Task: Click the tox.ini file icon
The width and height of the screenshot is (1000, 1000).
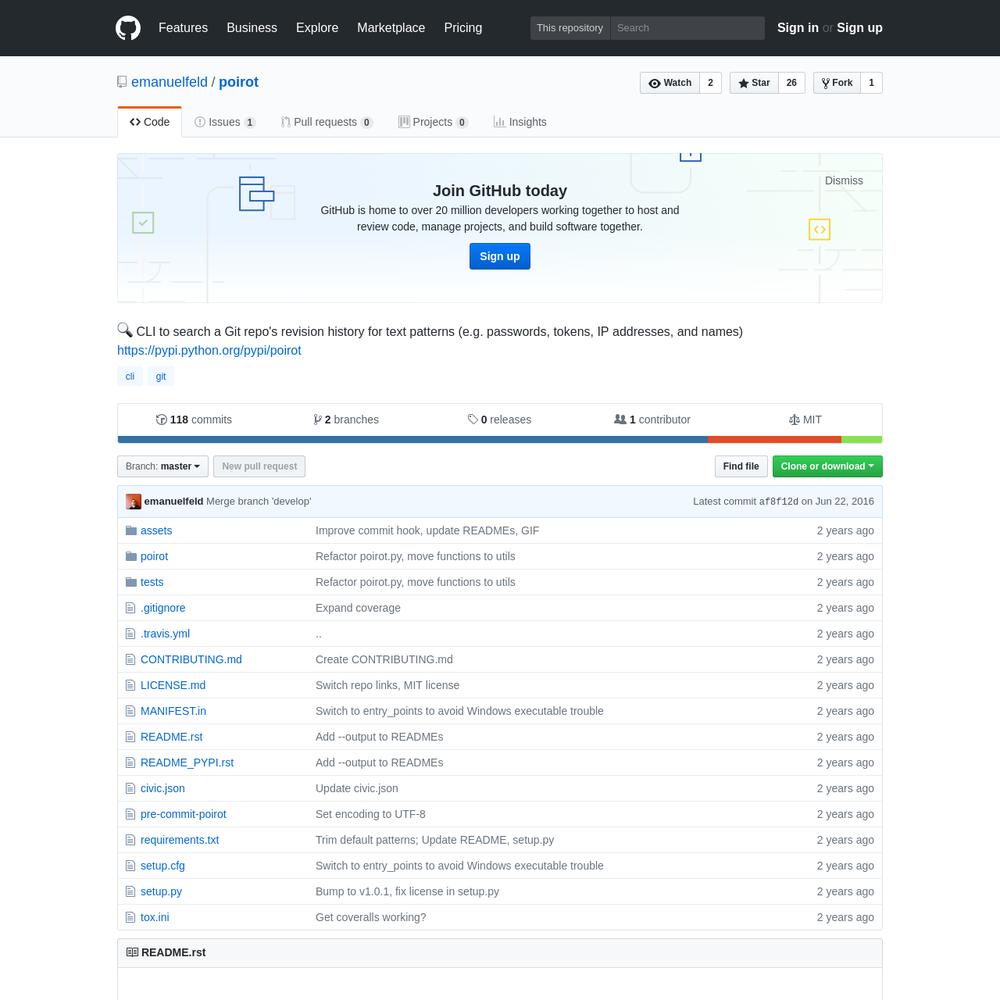Action: (131, 917)
